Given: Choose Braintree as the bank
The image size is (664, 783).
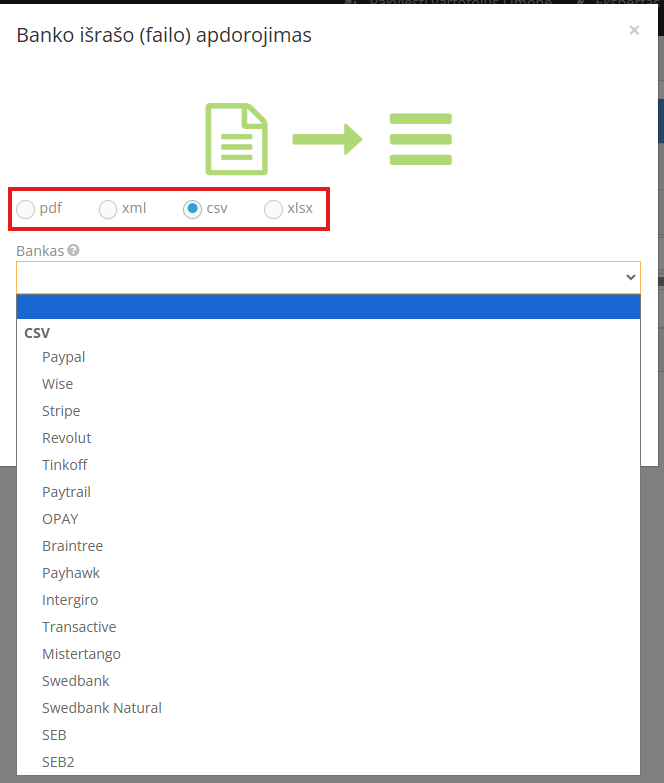Looking at the screenshot, I should [328, 546].
